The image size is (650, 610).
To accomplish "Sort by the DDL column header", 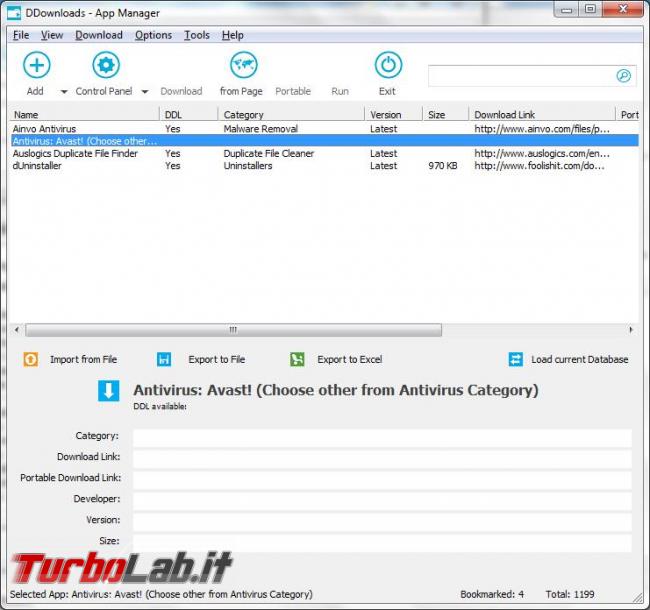I will tap(189, 115).
